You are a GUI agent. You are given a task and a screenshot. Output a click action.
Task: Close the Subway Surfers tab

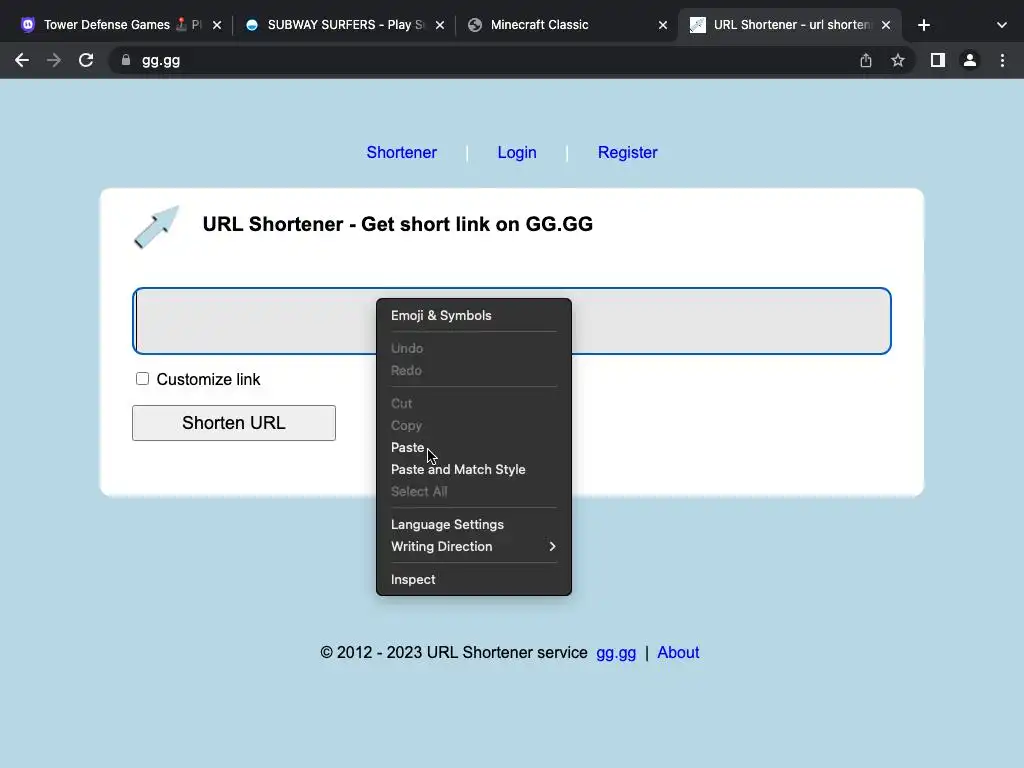click(440, 25)
